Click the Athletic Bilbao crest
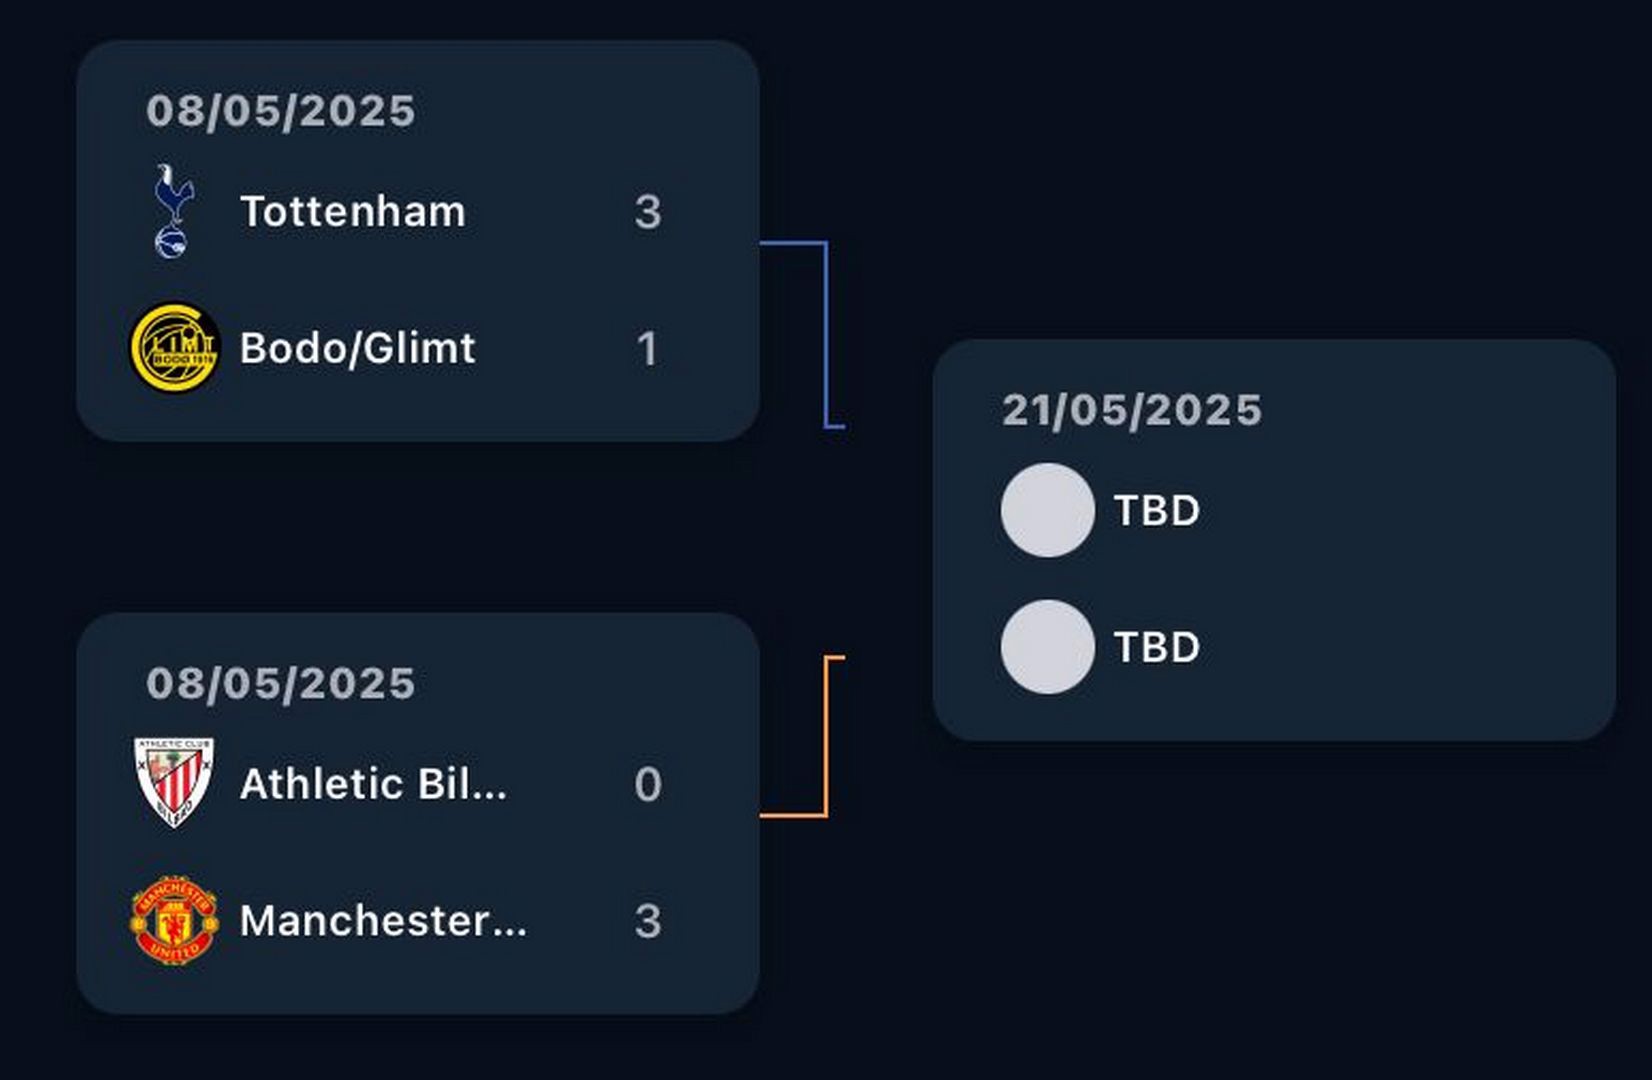The height and width of the screenshot is (1080, 1652). point(174,784)
